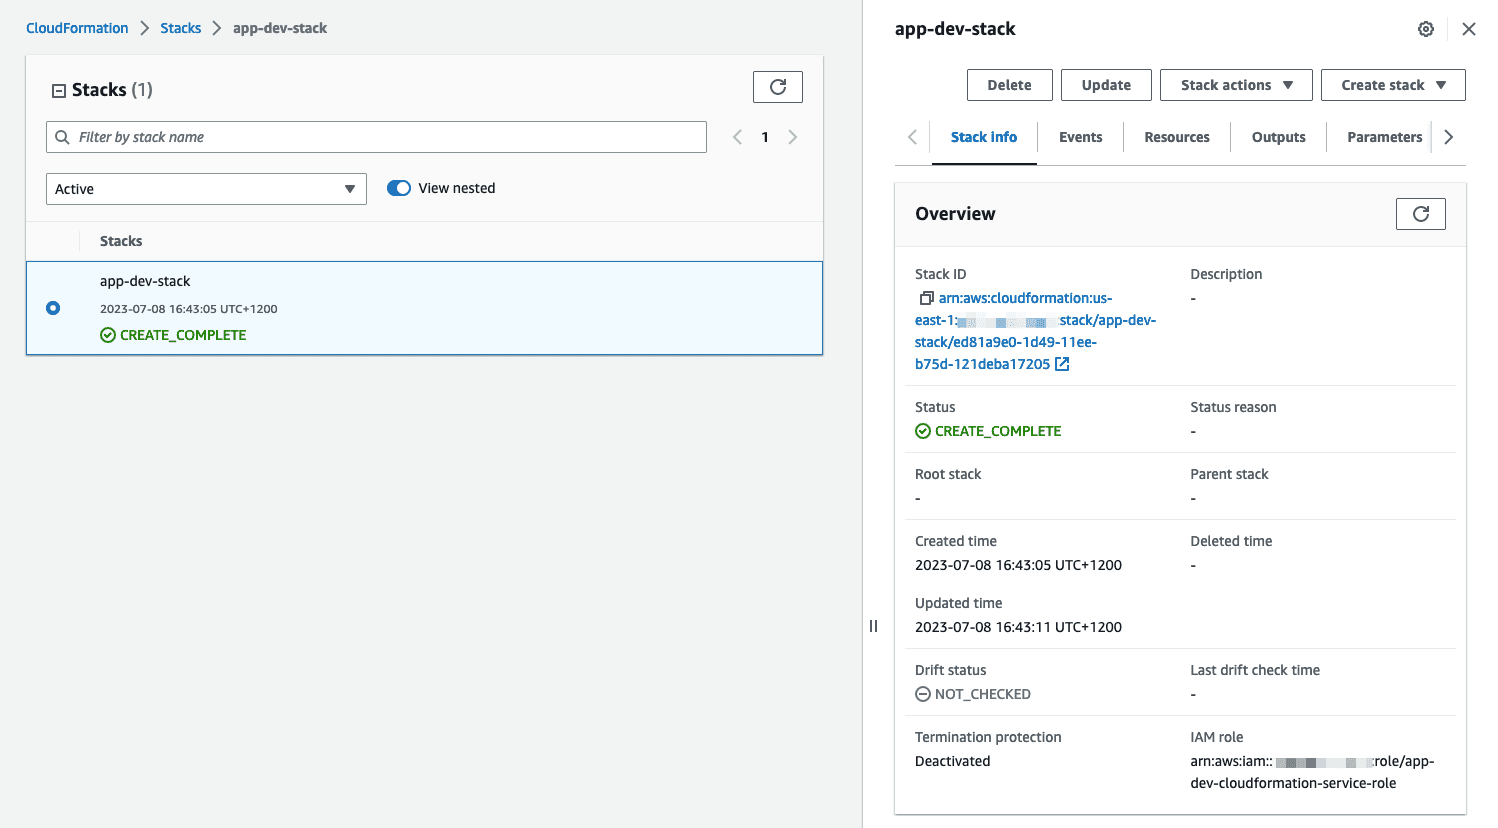Click the Delete button
Screen dimensions: 1498x828
(x=1009, y=85)
